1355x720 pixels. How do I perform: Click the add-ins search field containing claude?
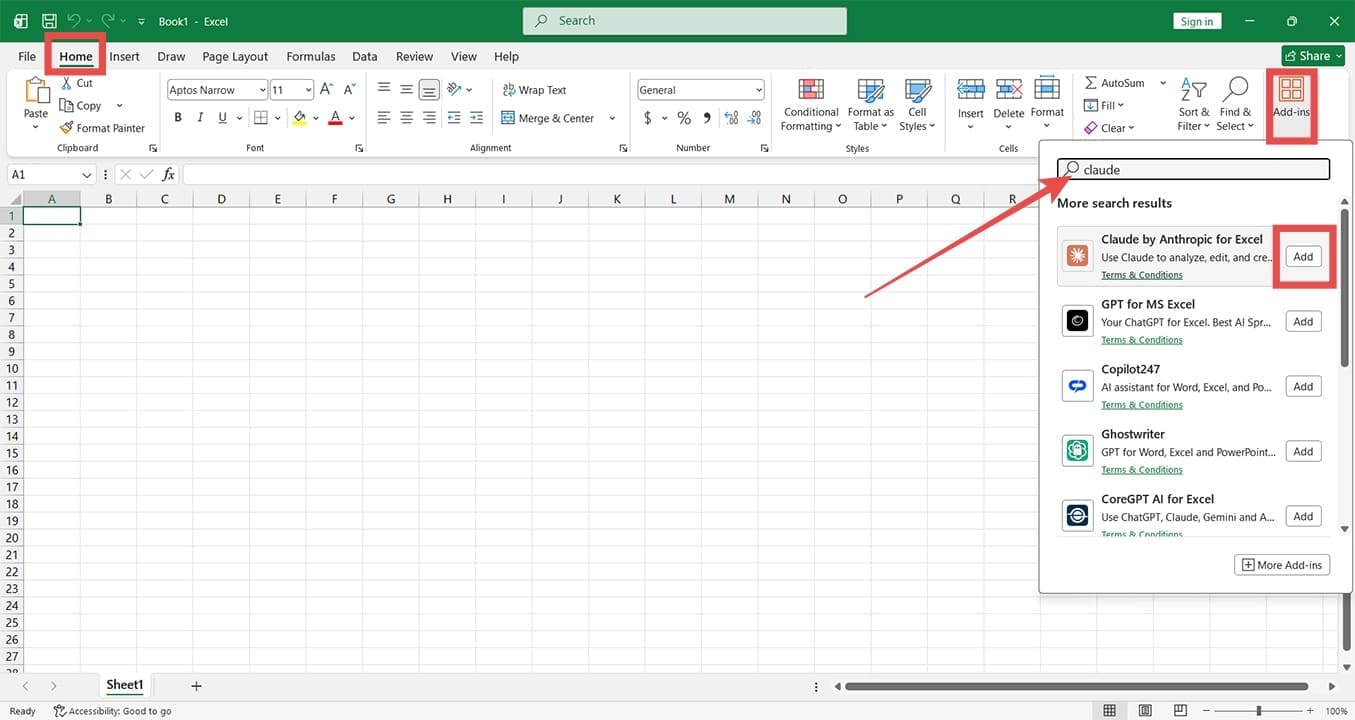[x=1194, y=170]
